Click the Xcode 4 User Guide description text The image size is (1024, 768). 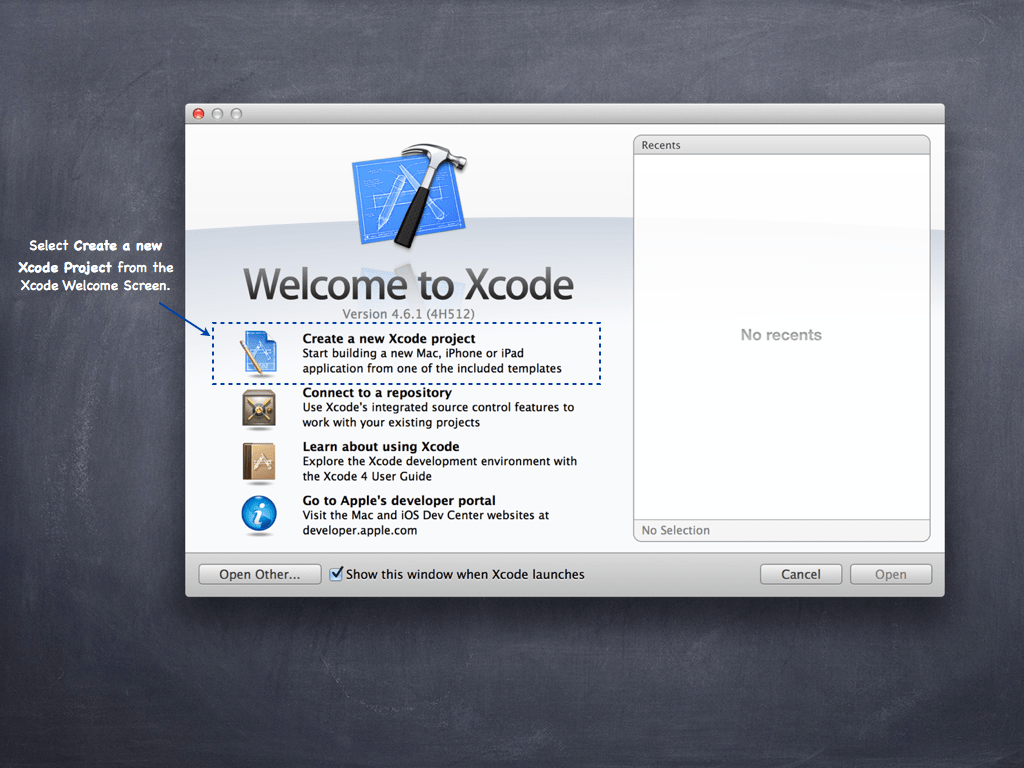(440, 468)
